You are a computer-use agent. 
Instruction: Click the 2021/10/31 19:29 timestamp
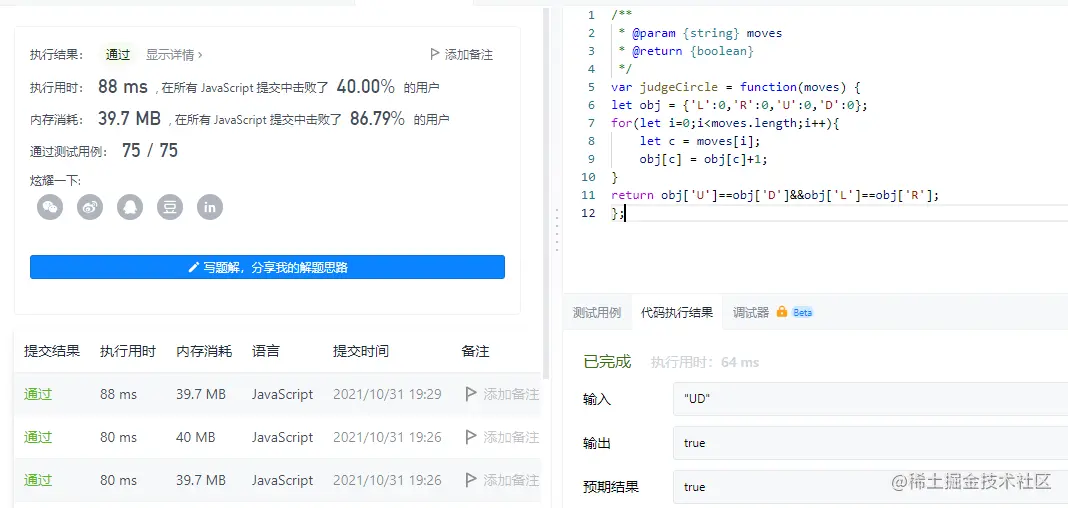pos(387,394)
